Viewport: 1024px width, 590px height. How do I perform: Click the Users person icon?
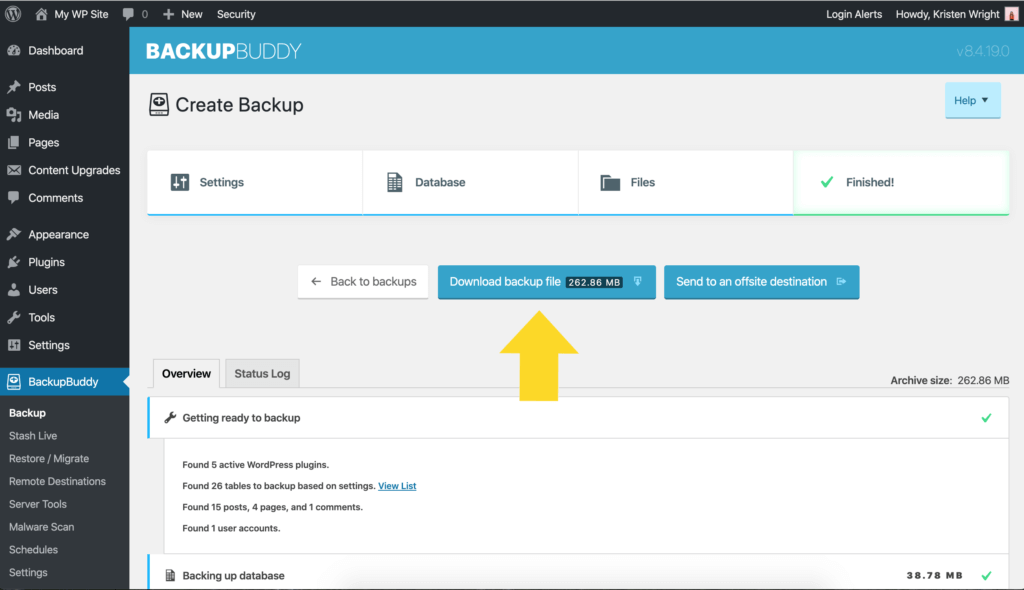pos(14,289)
